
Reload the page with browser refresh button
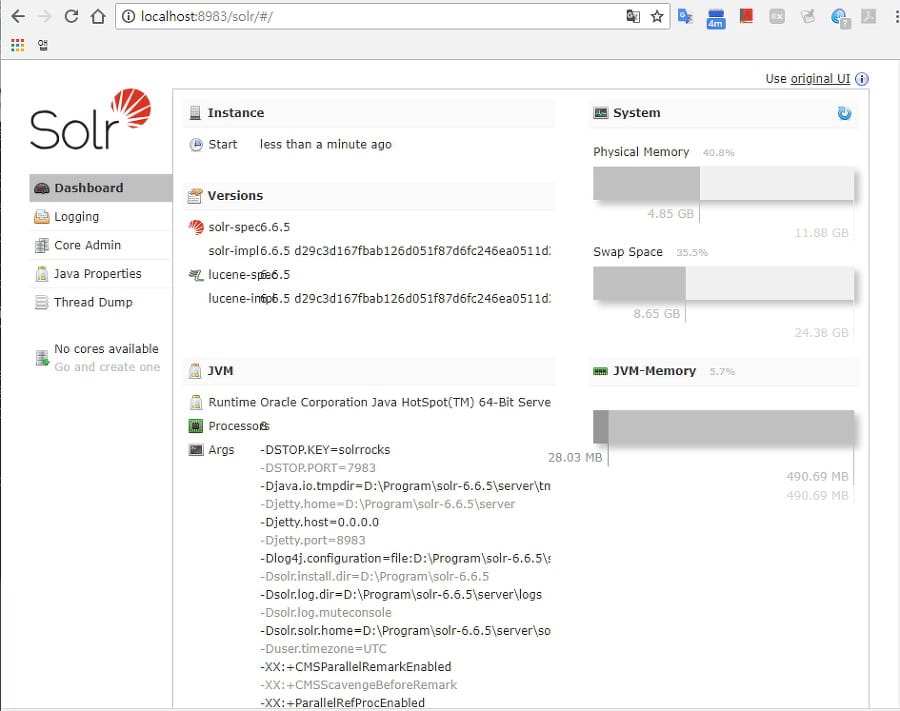click(71, 16)
